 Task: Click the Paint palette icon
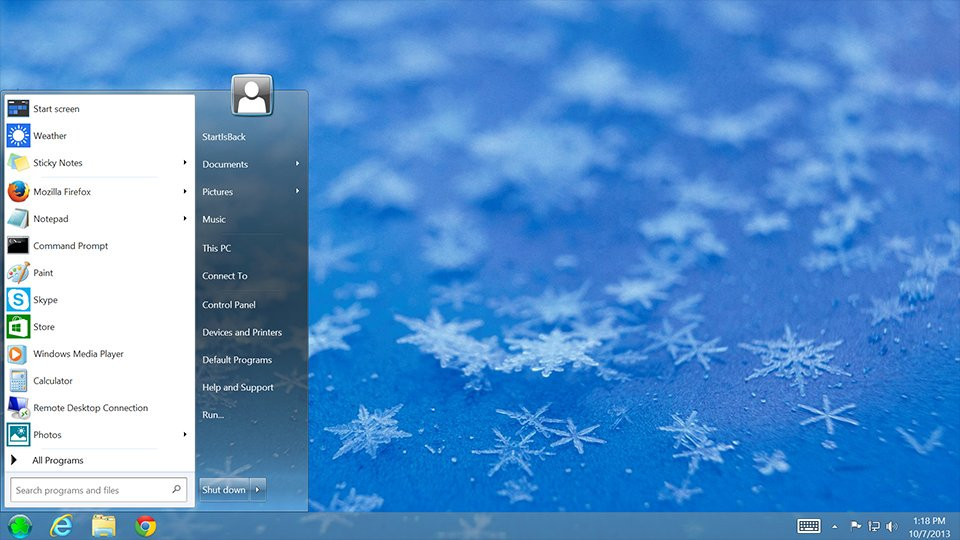point(18,272)
